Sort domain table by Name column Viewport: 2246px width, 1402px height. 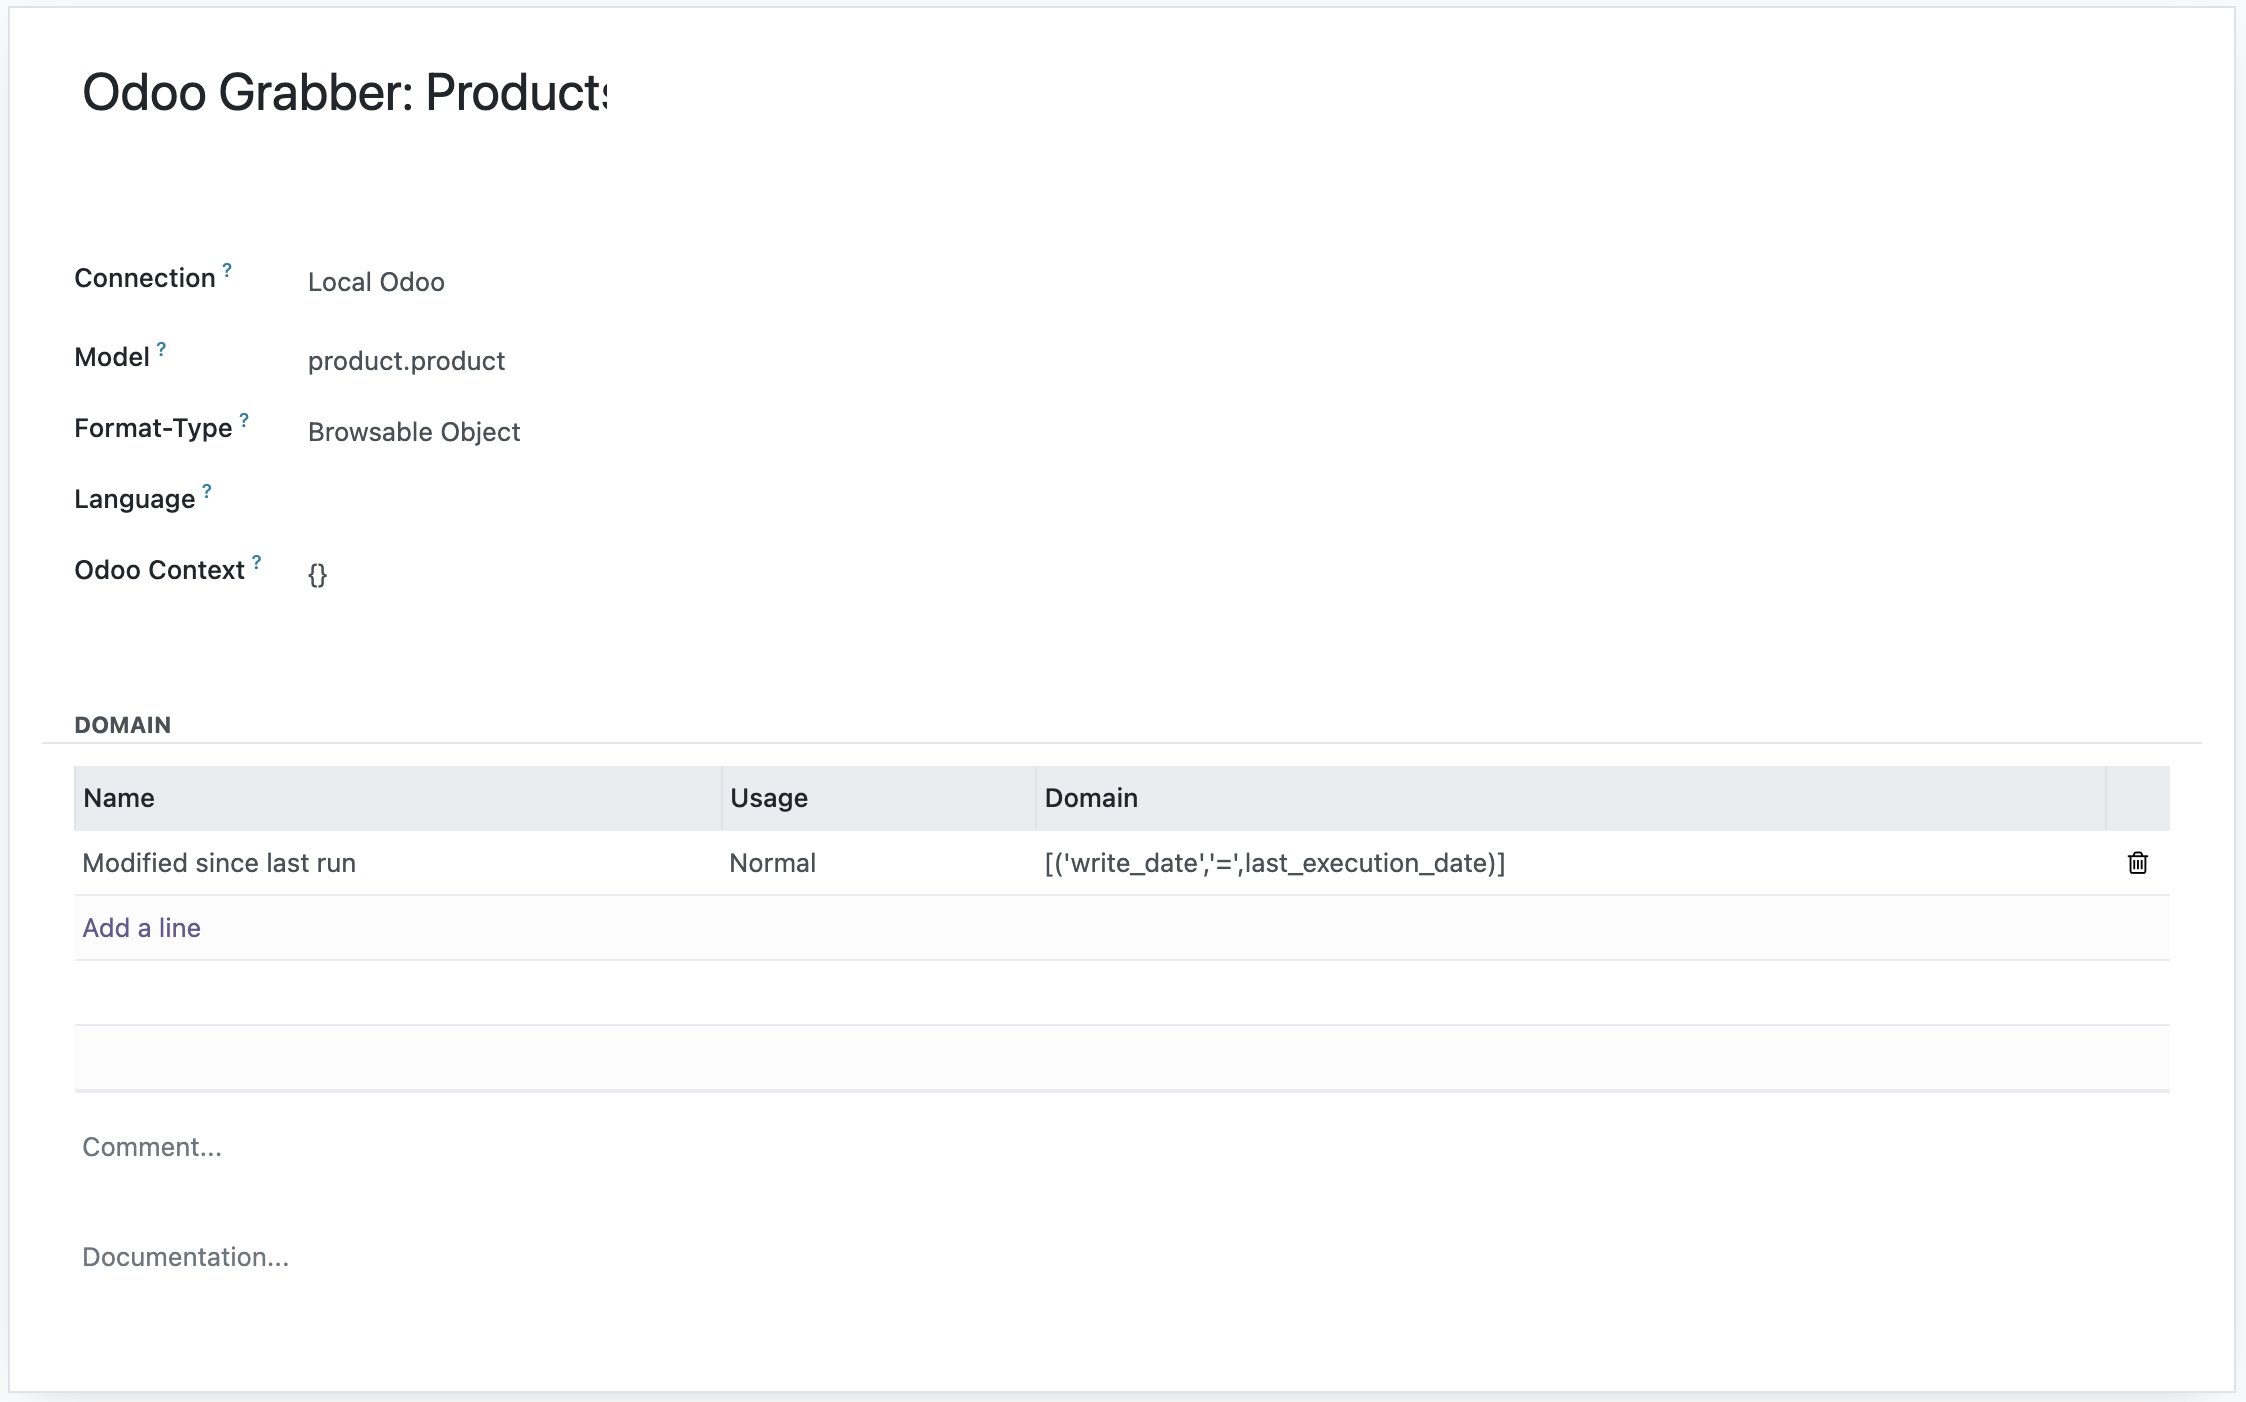(x=398, y=798)
